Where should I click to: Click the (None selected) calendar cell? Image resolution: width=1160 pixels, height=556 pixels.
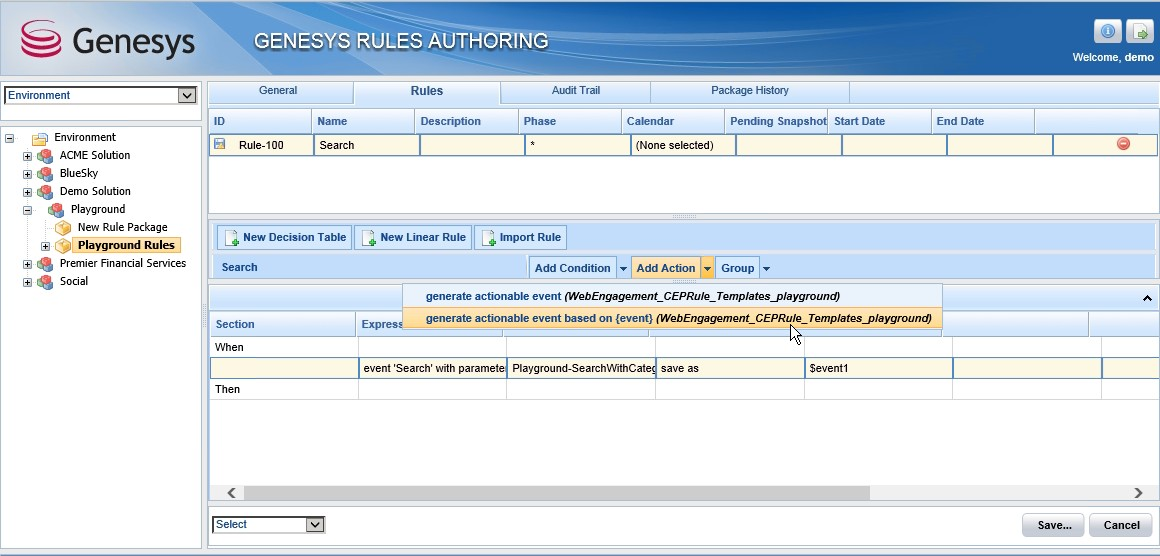pos(683,145)
